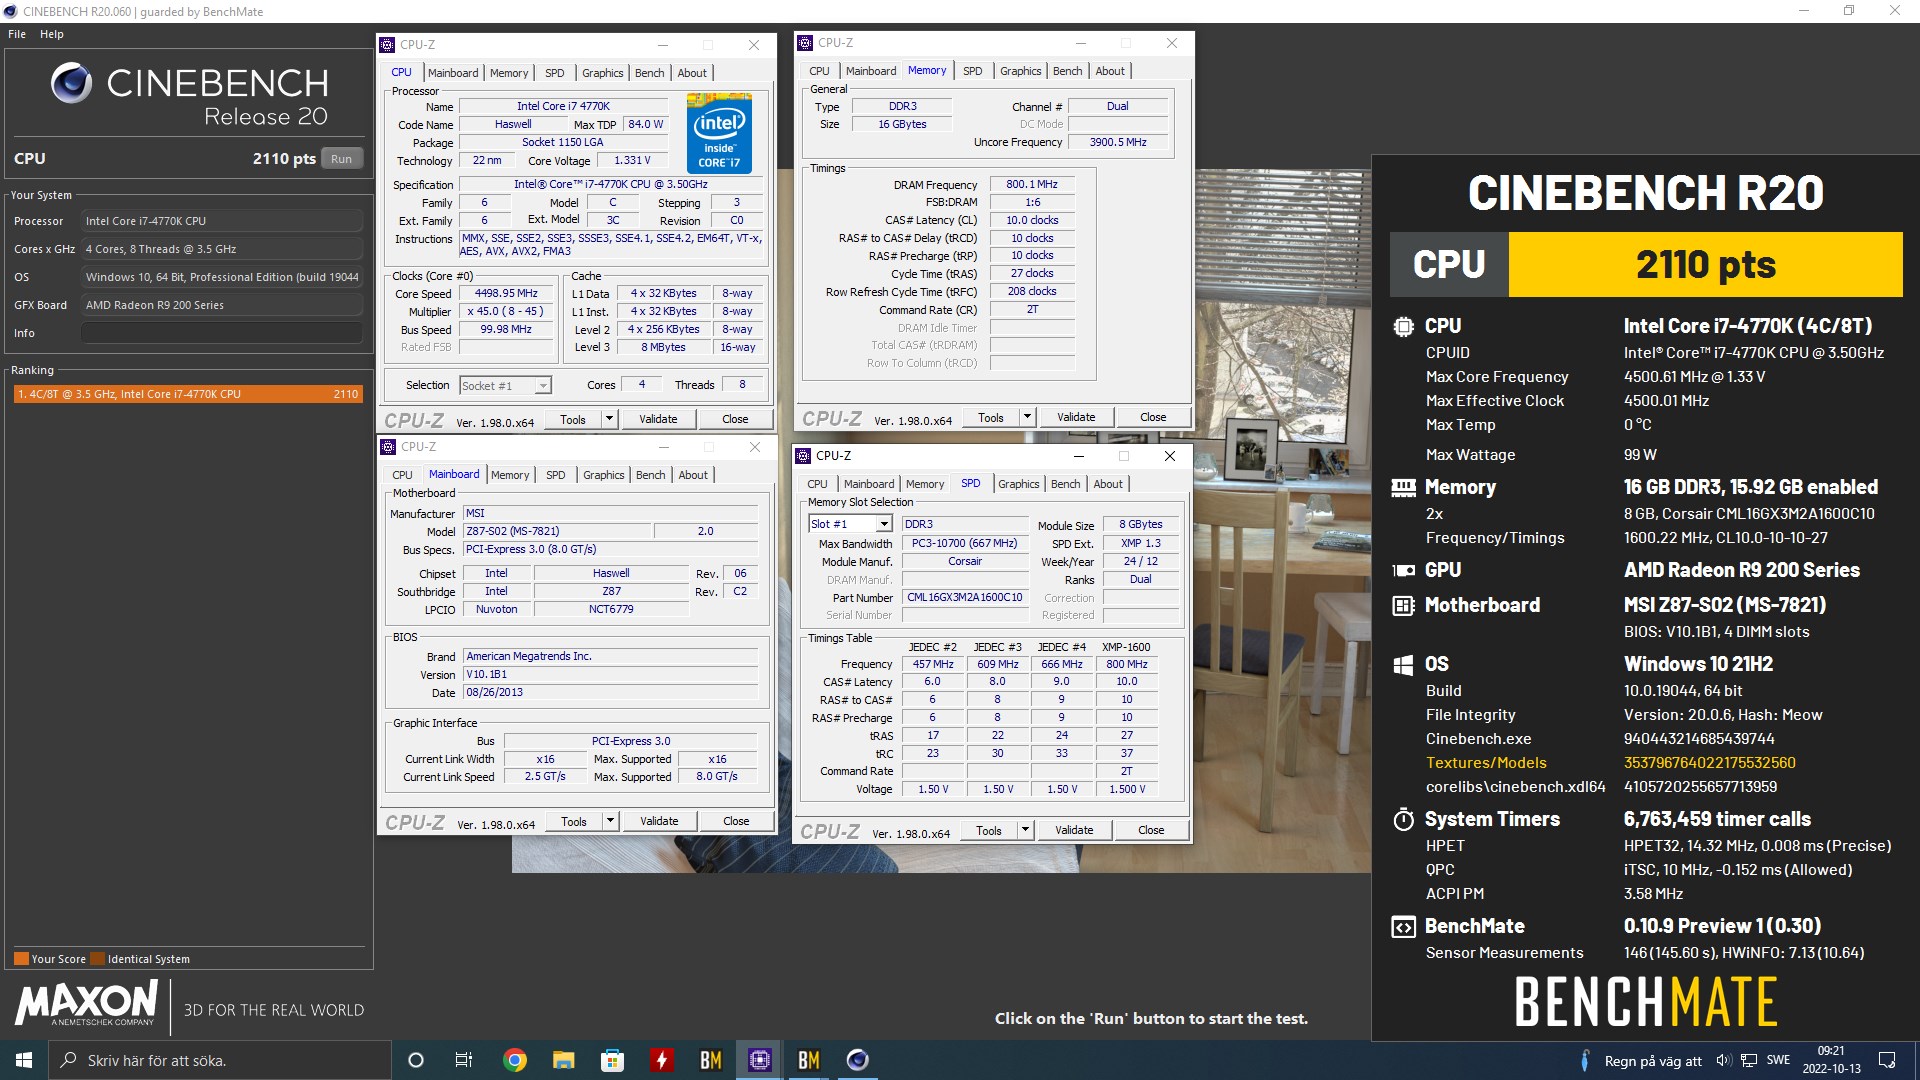
Task: Click the Intel Core i7 logo badge
Action: pyautogui.click(x=719, y=133)
